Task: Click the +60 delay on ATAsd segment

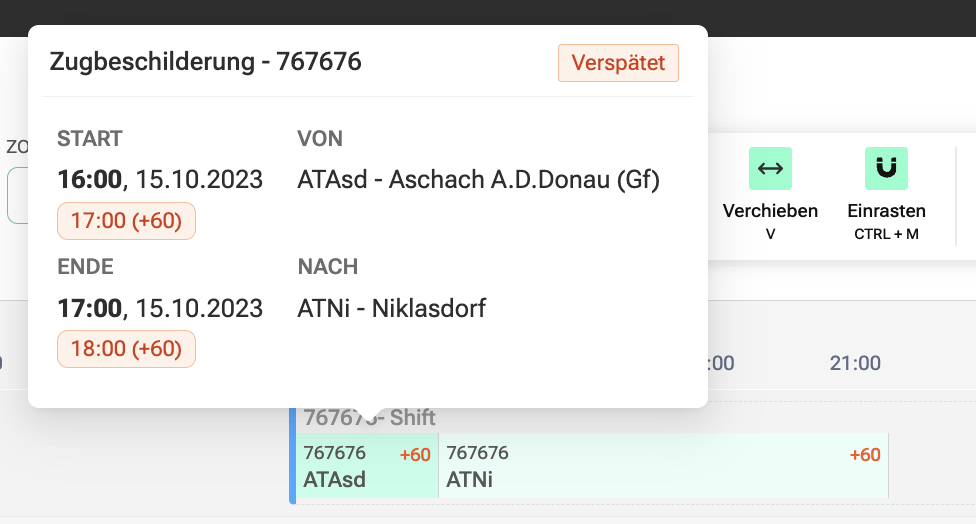Action: (x=415, y=455)
